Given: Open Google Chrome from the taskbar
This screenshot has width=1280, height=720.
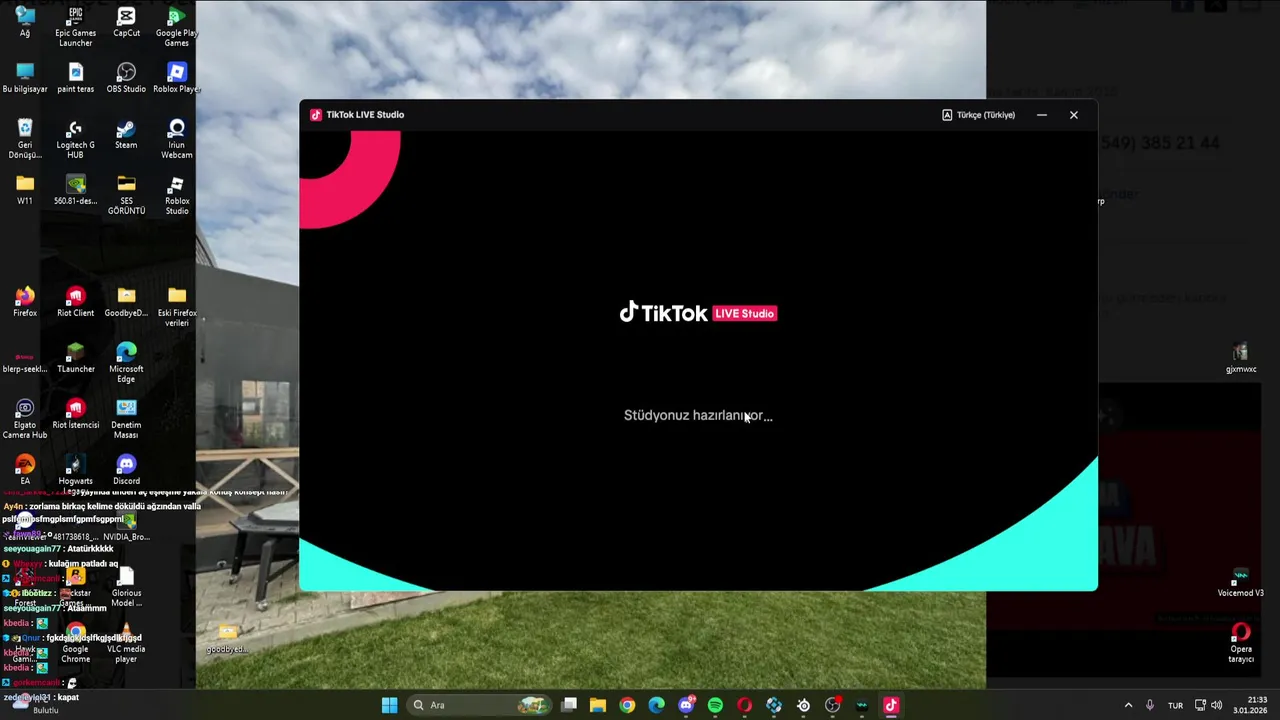Looking at the screenshot, I should click(627, 705).
